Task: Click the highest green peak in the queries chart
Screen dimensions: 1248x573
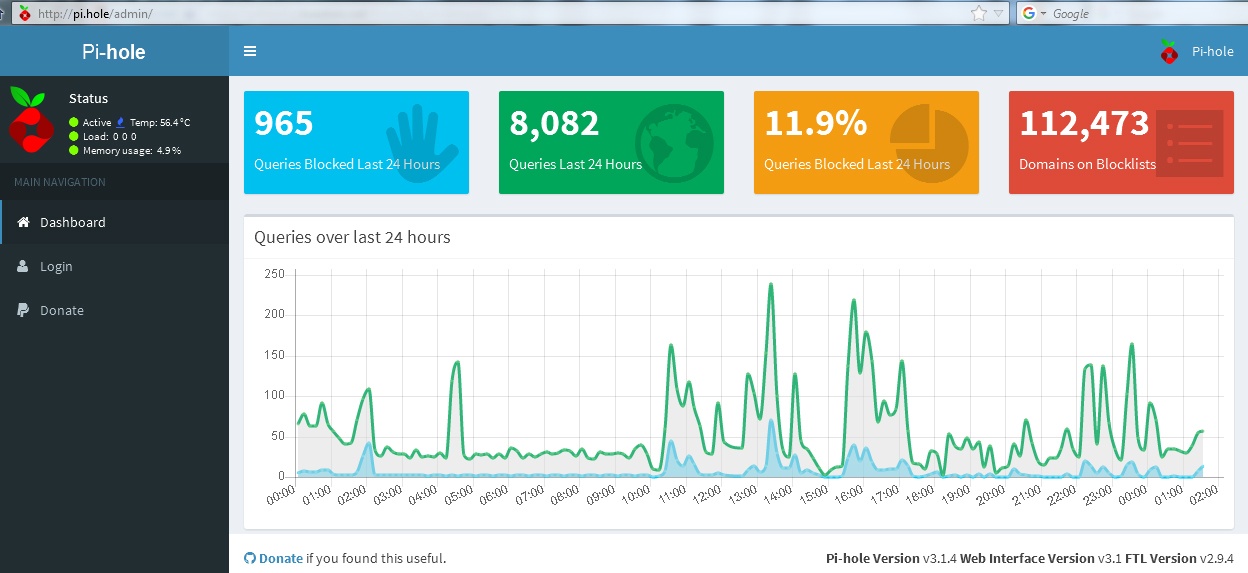Action: click(x=771, y=285)
